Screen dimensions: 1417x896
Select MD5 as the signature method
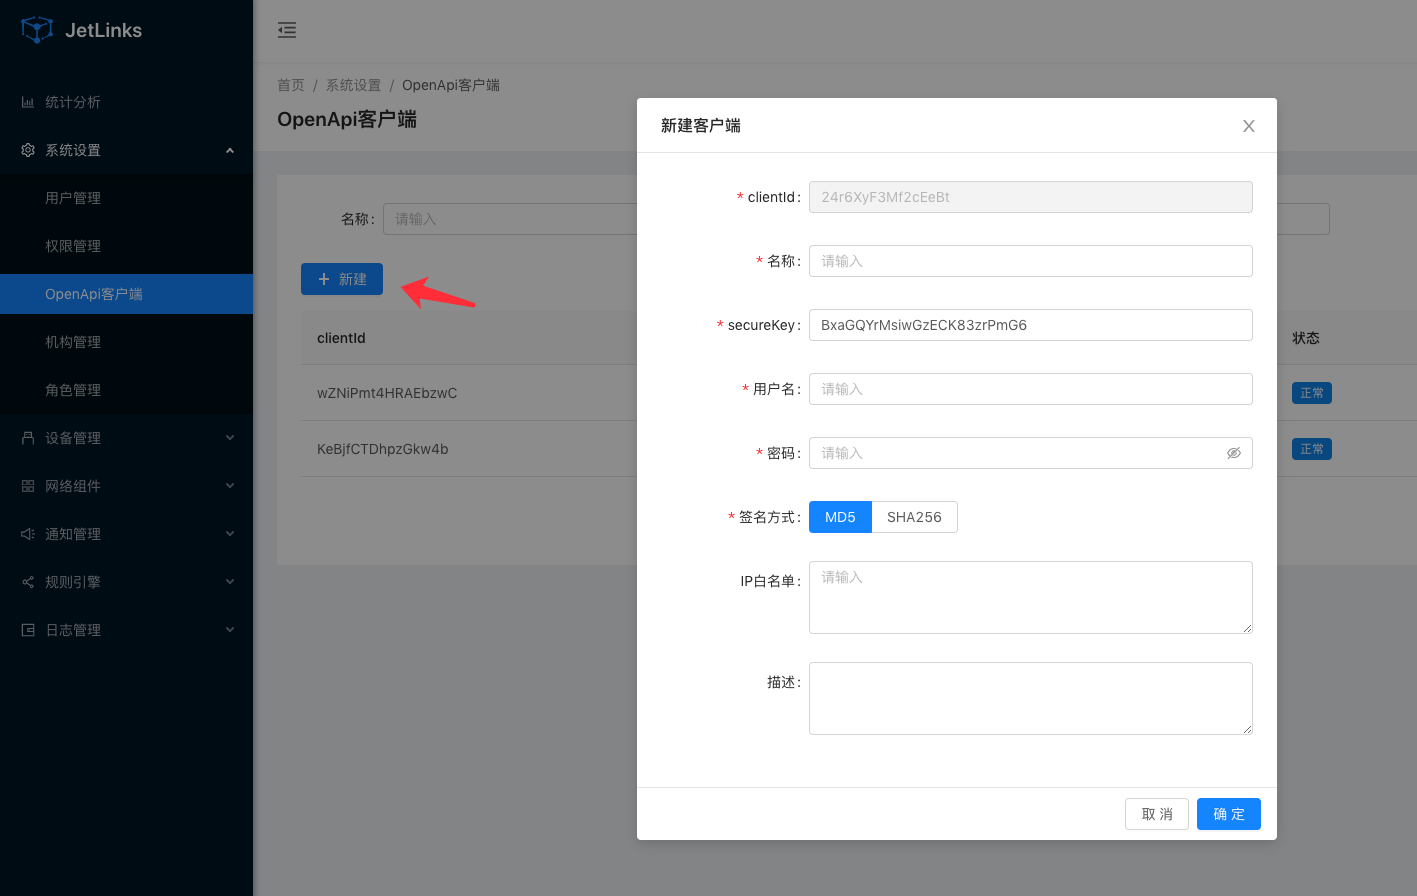point(840,517)
